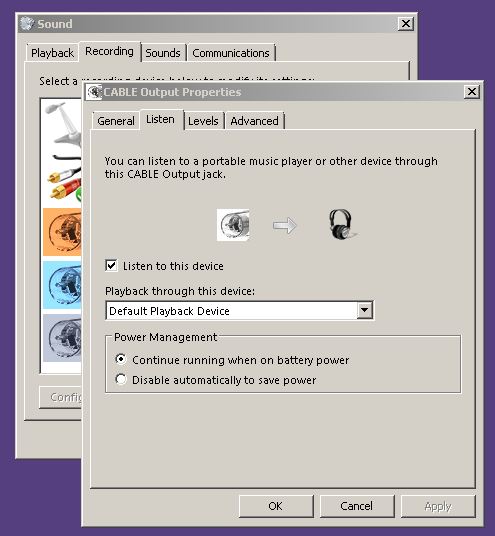
Task: Click the headphones icon in Listen tab
Action: (x=341, y=224)
